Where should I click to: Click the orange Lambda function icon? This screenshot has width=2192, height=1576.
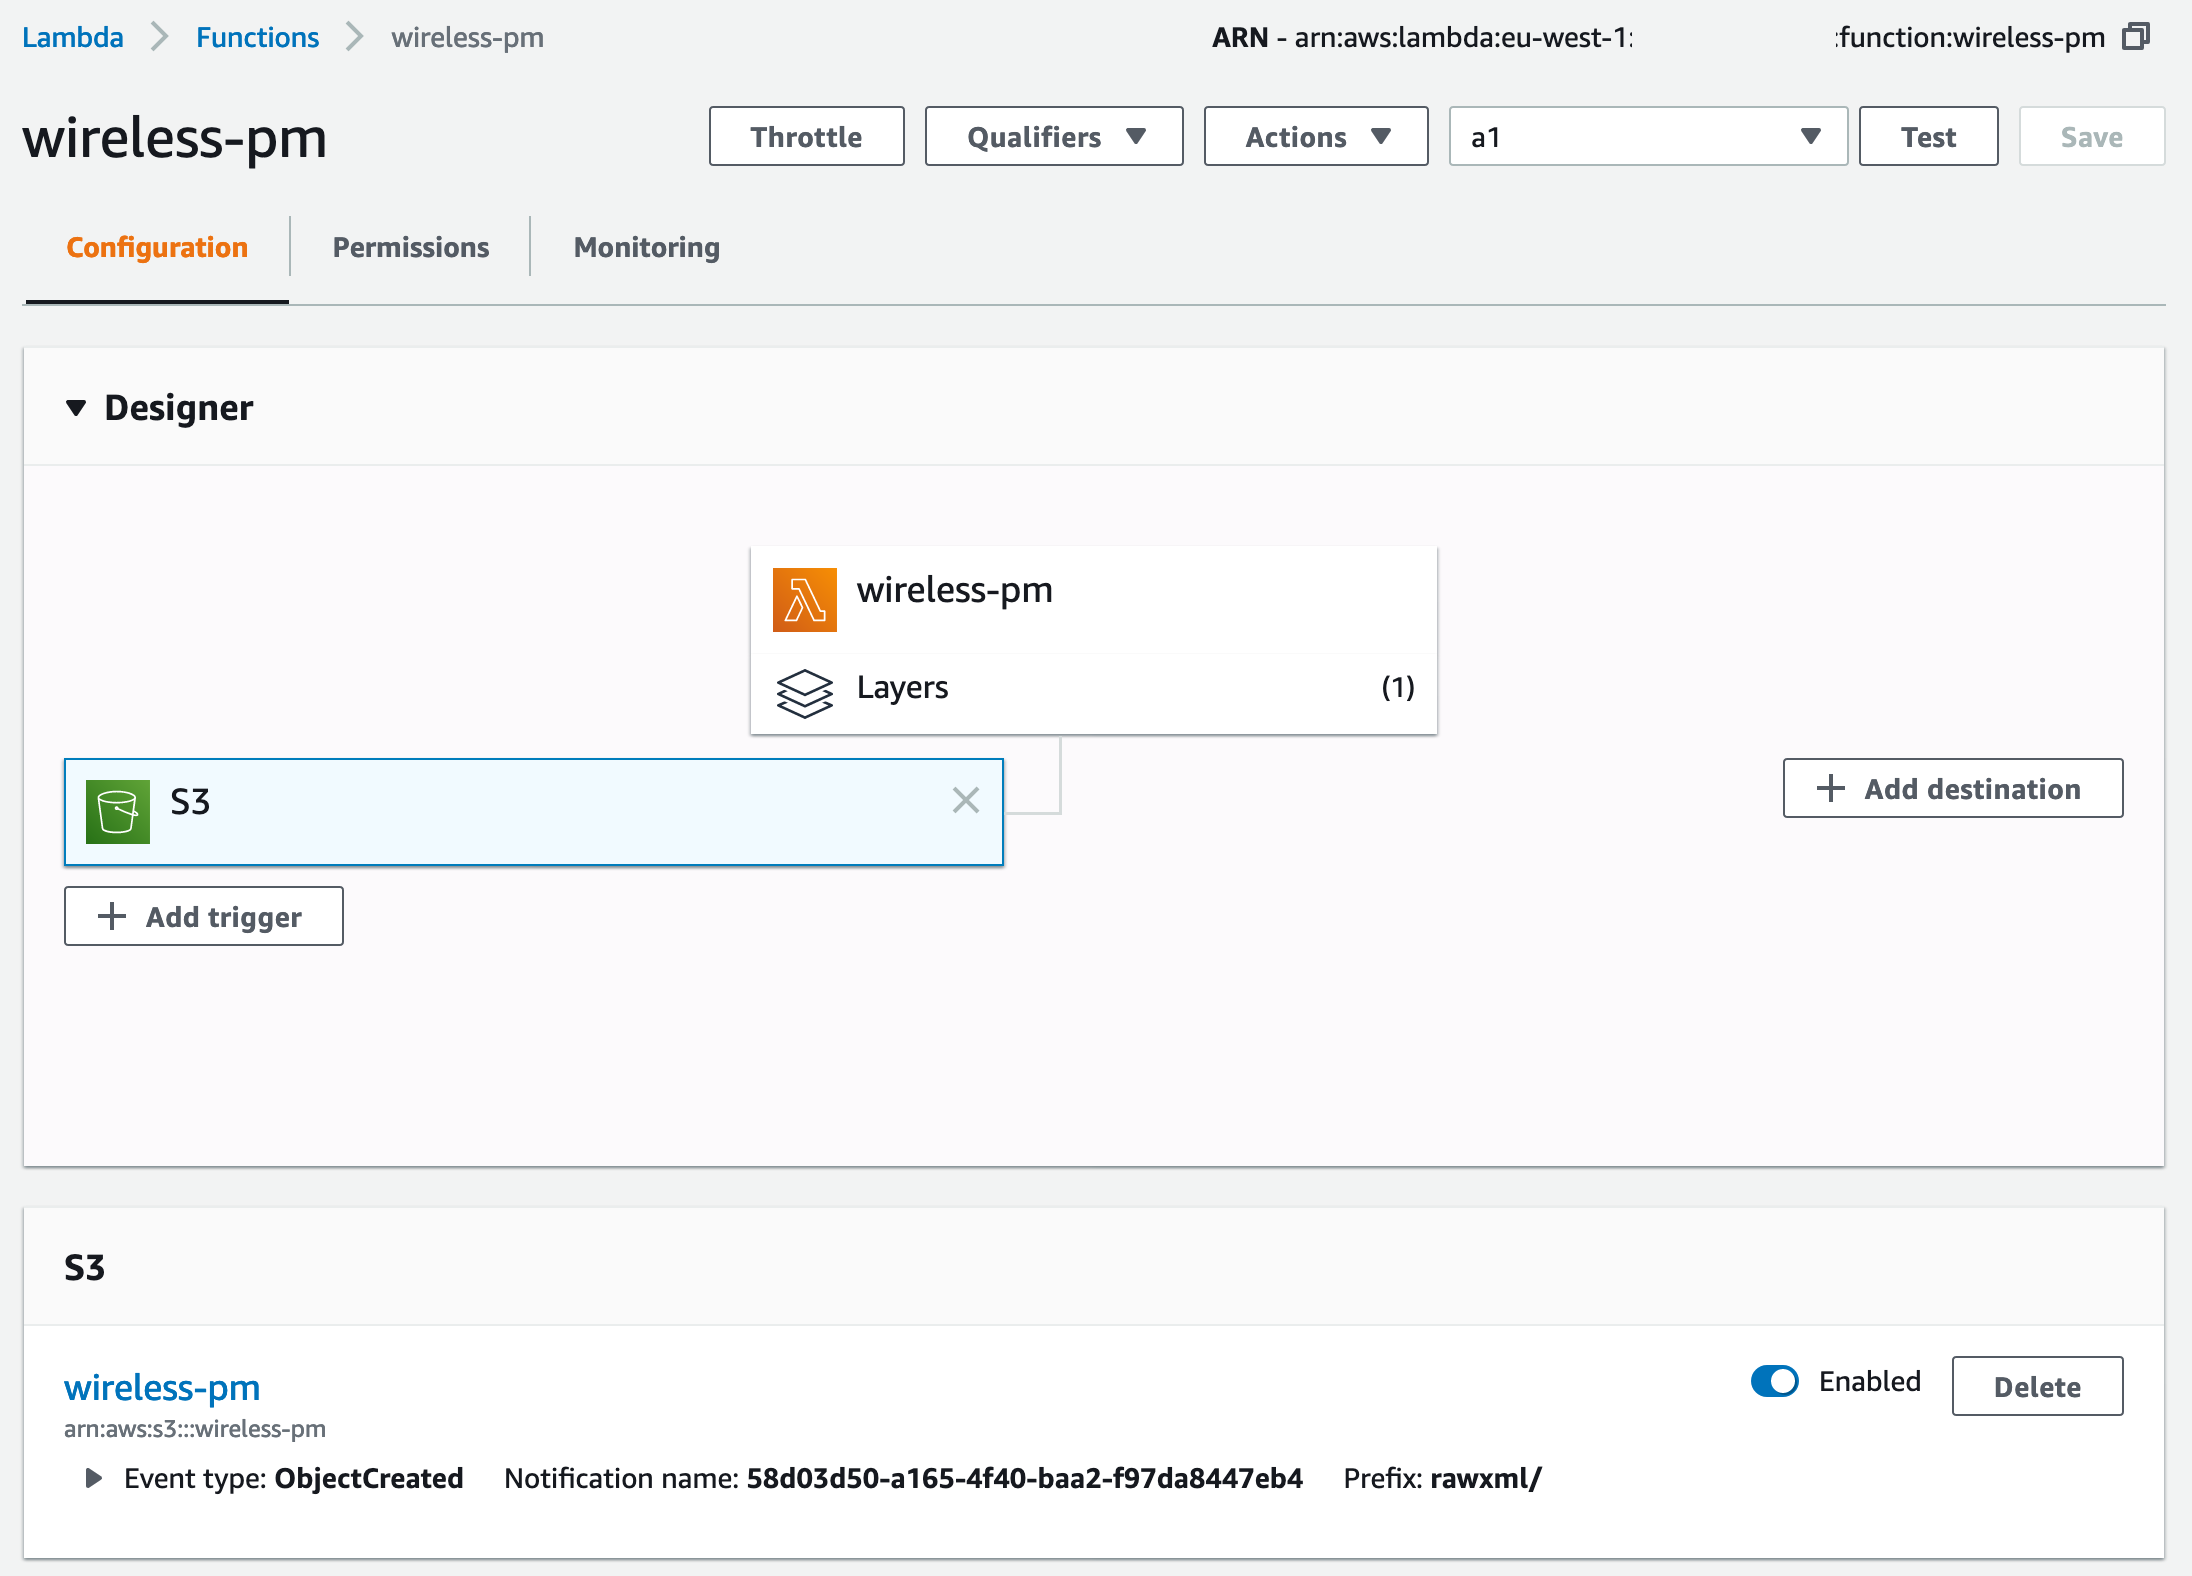coord(804,600)
